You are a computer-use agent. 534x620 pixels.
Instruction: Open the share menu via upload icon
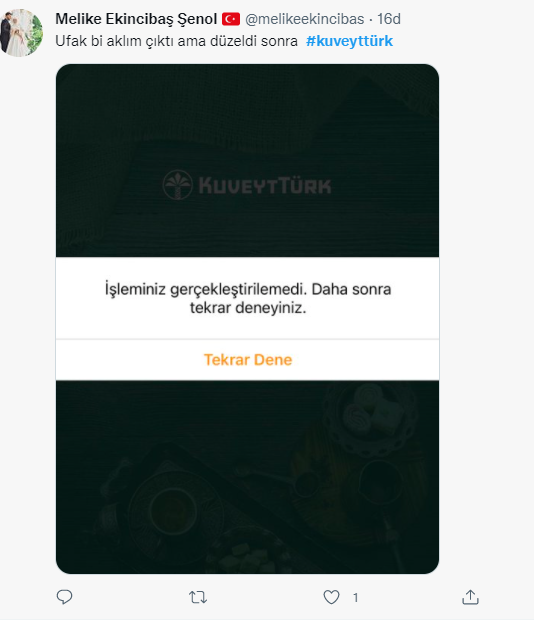pyautogui.click(x=470, y=597)
